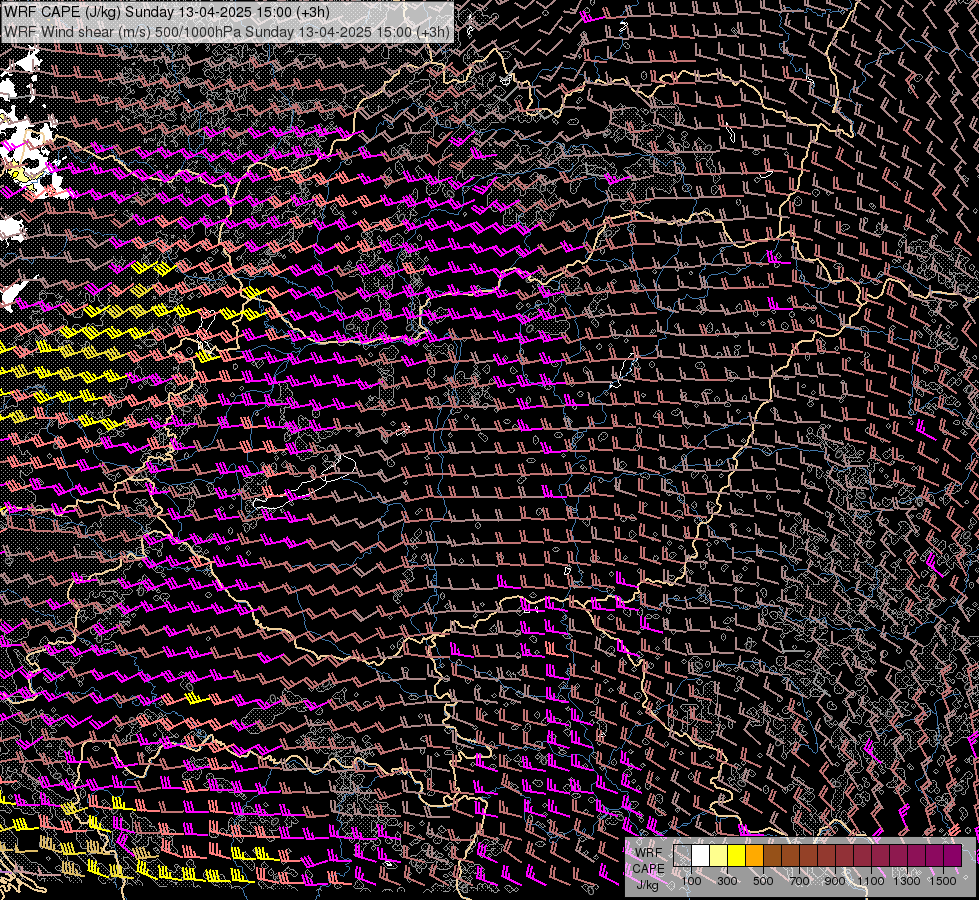
Task: Click the legend value 900
Action: click(x=835, y=881)
